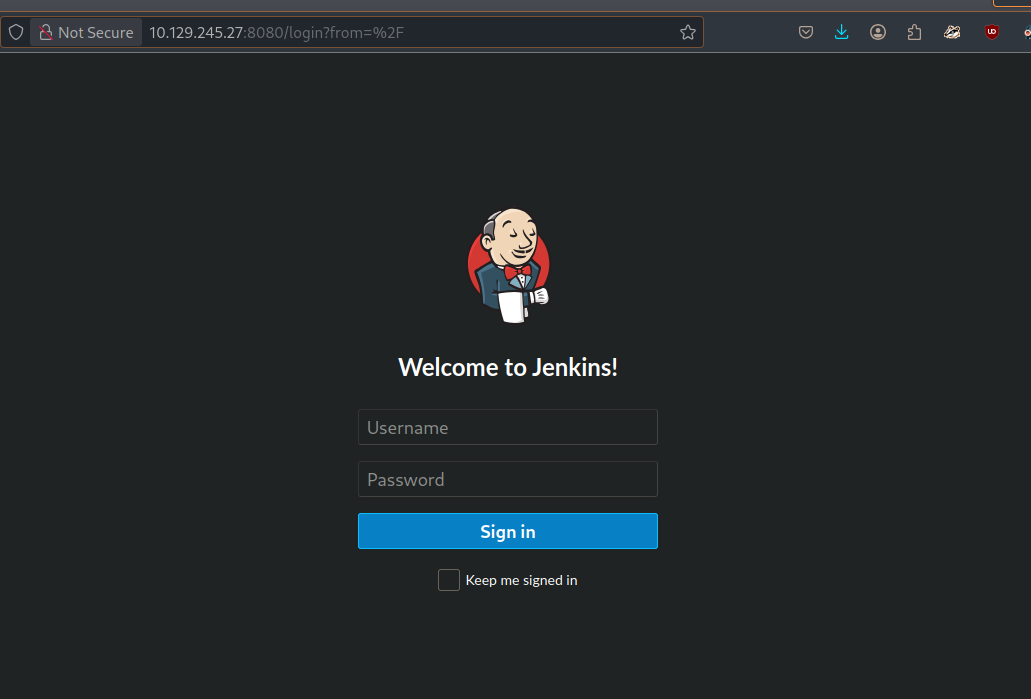
Task: Bookmark this page with the star icon
Action: tap(688, 32)
